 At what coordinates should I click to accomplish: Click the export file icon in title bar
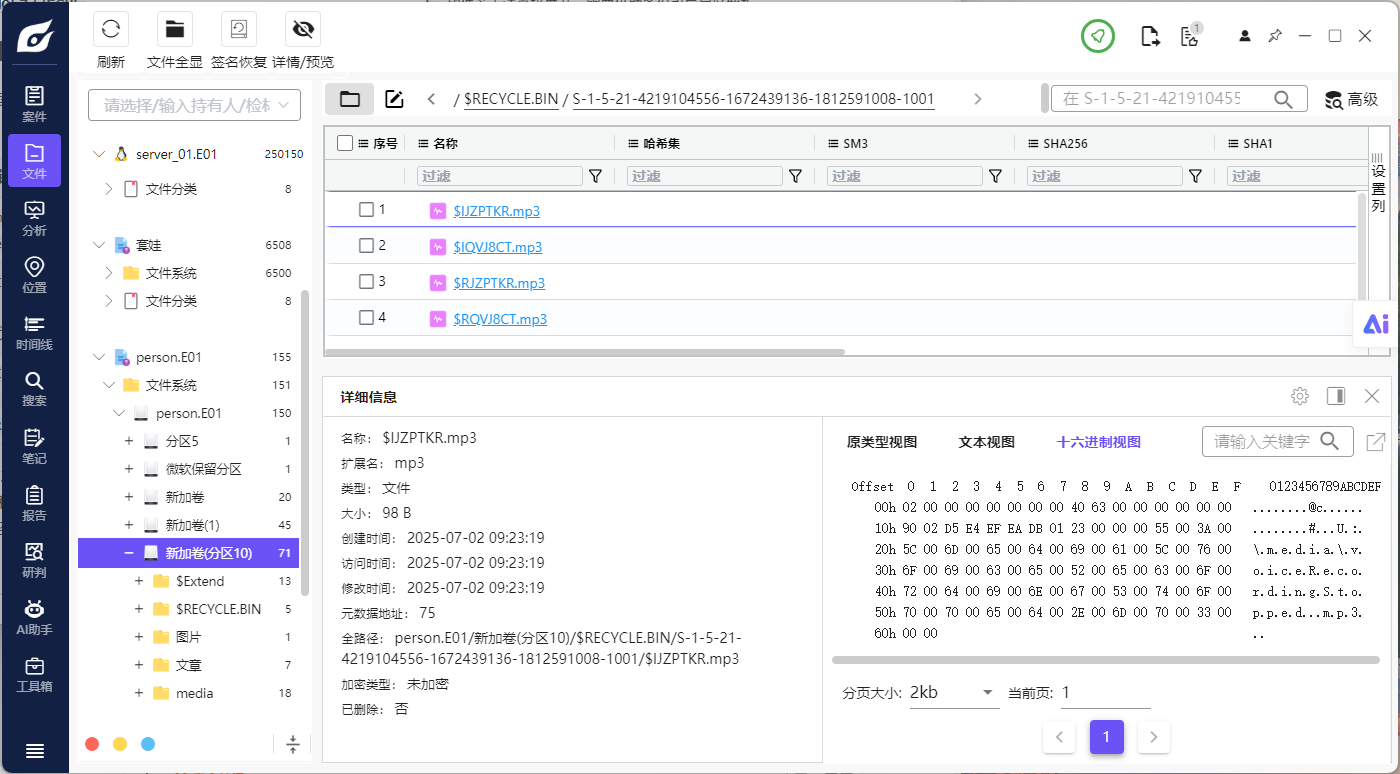point(1151,37)
